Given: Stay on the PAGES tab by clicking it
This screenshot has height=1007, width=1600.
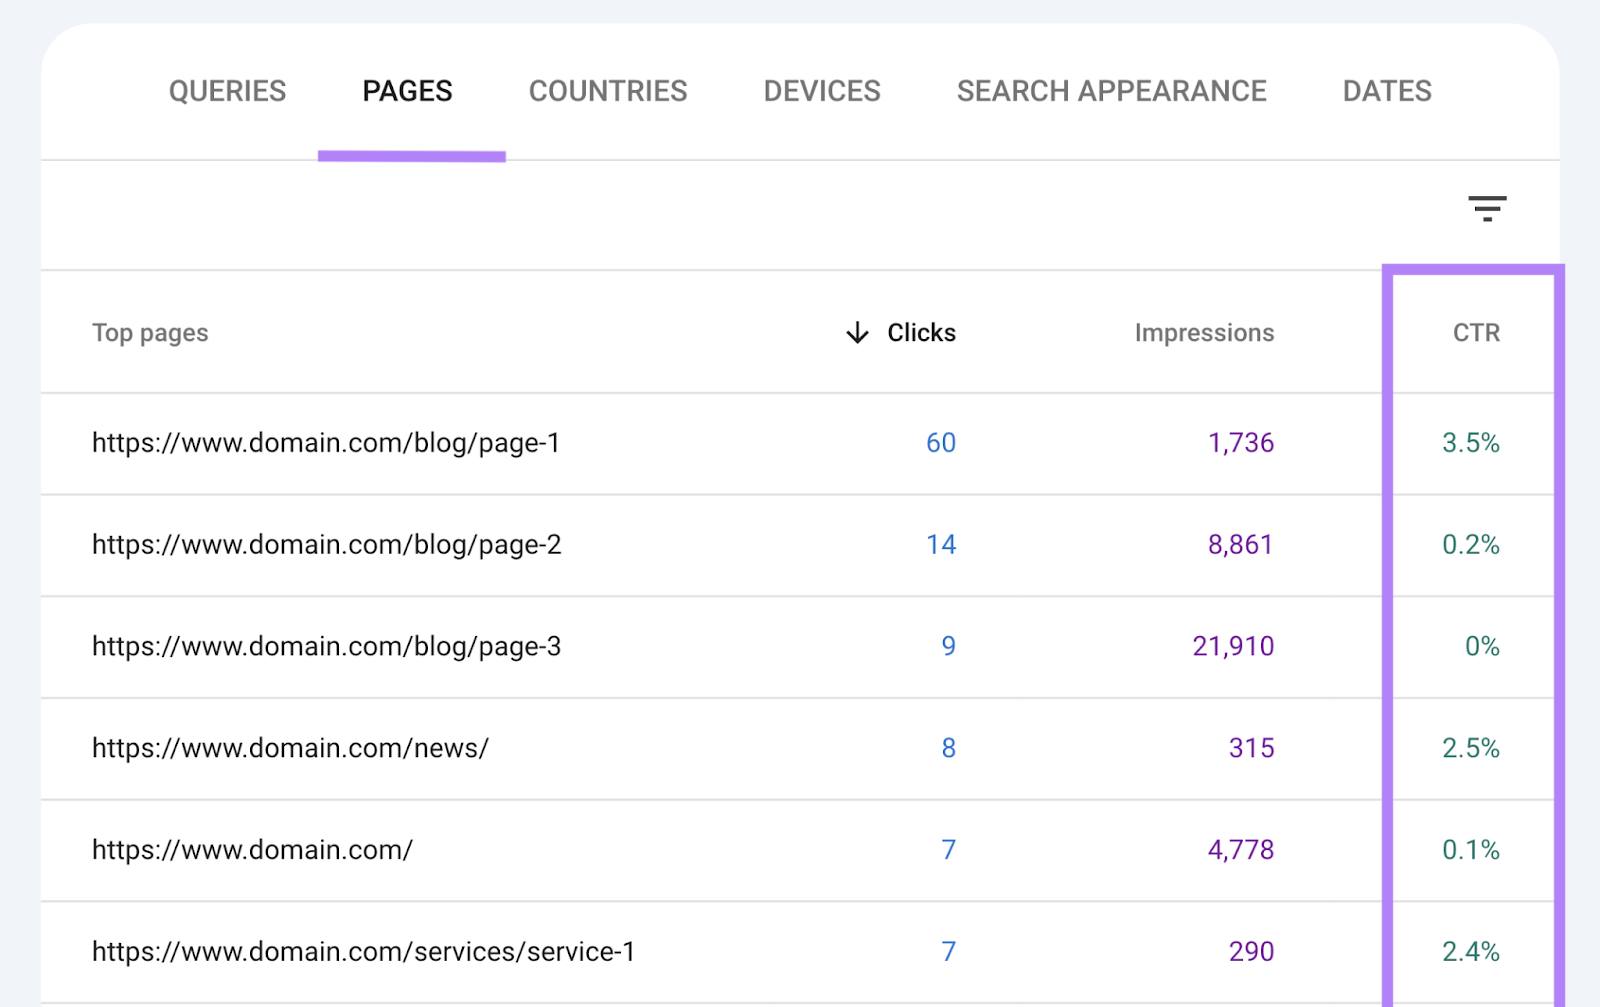Looking at the screenshot, I should tap(406, 91).
